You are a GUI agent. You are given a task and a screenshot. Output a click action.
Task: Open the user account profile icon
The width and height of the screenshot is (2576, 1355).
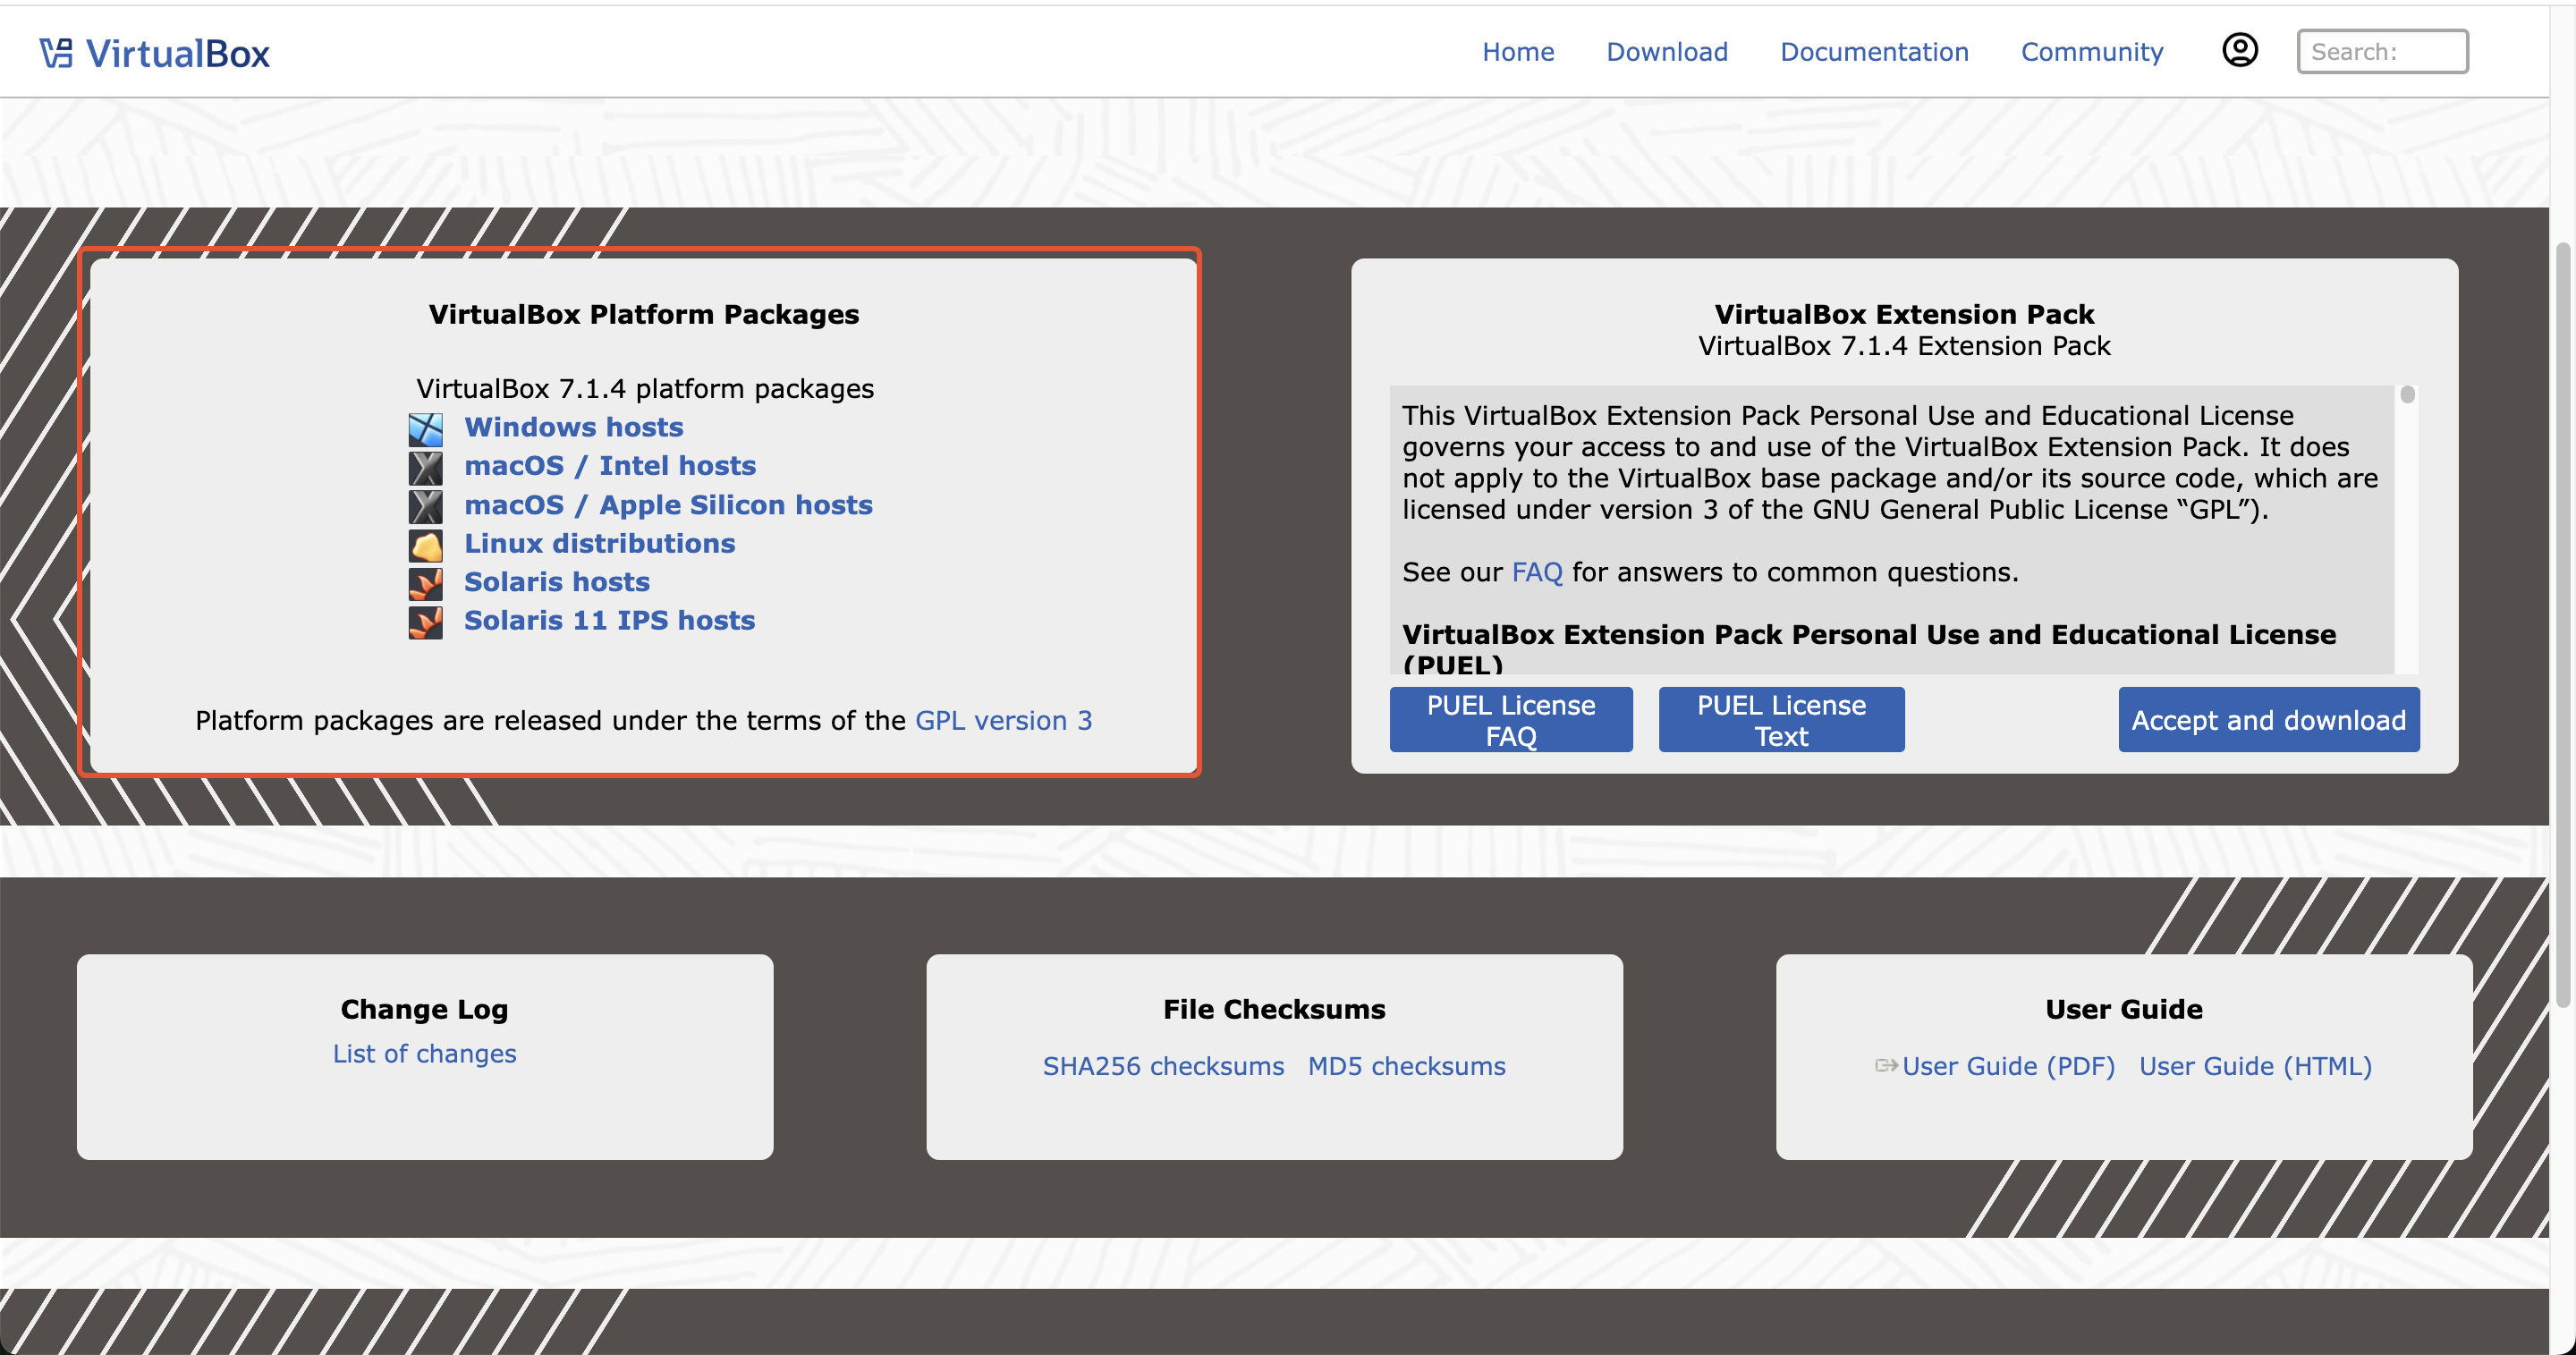(x=2240, y=50)
